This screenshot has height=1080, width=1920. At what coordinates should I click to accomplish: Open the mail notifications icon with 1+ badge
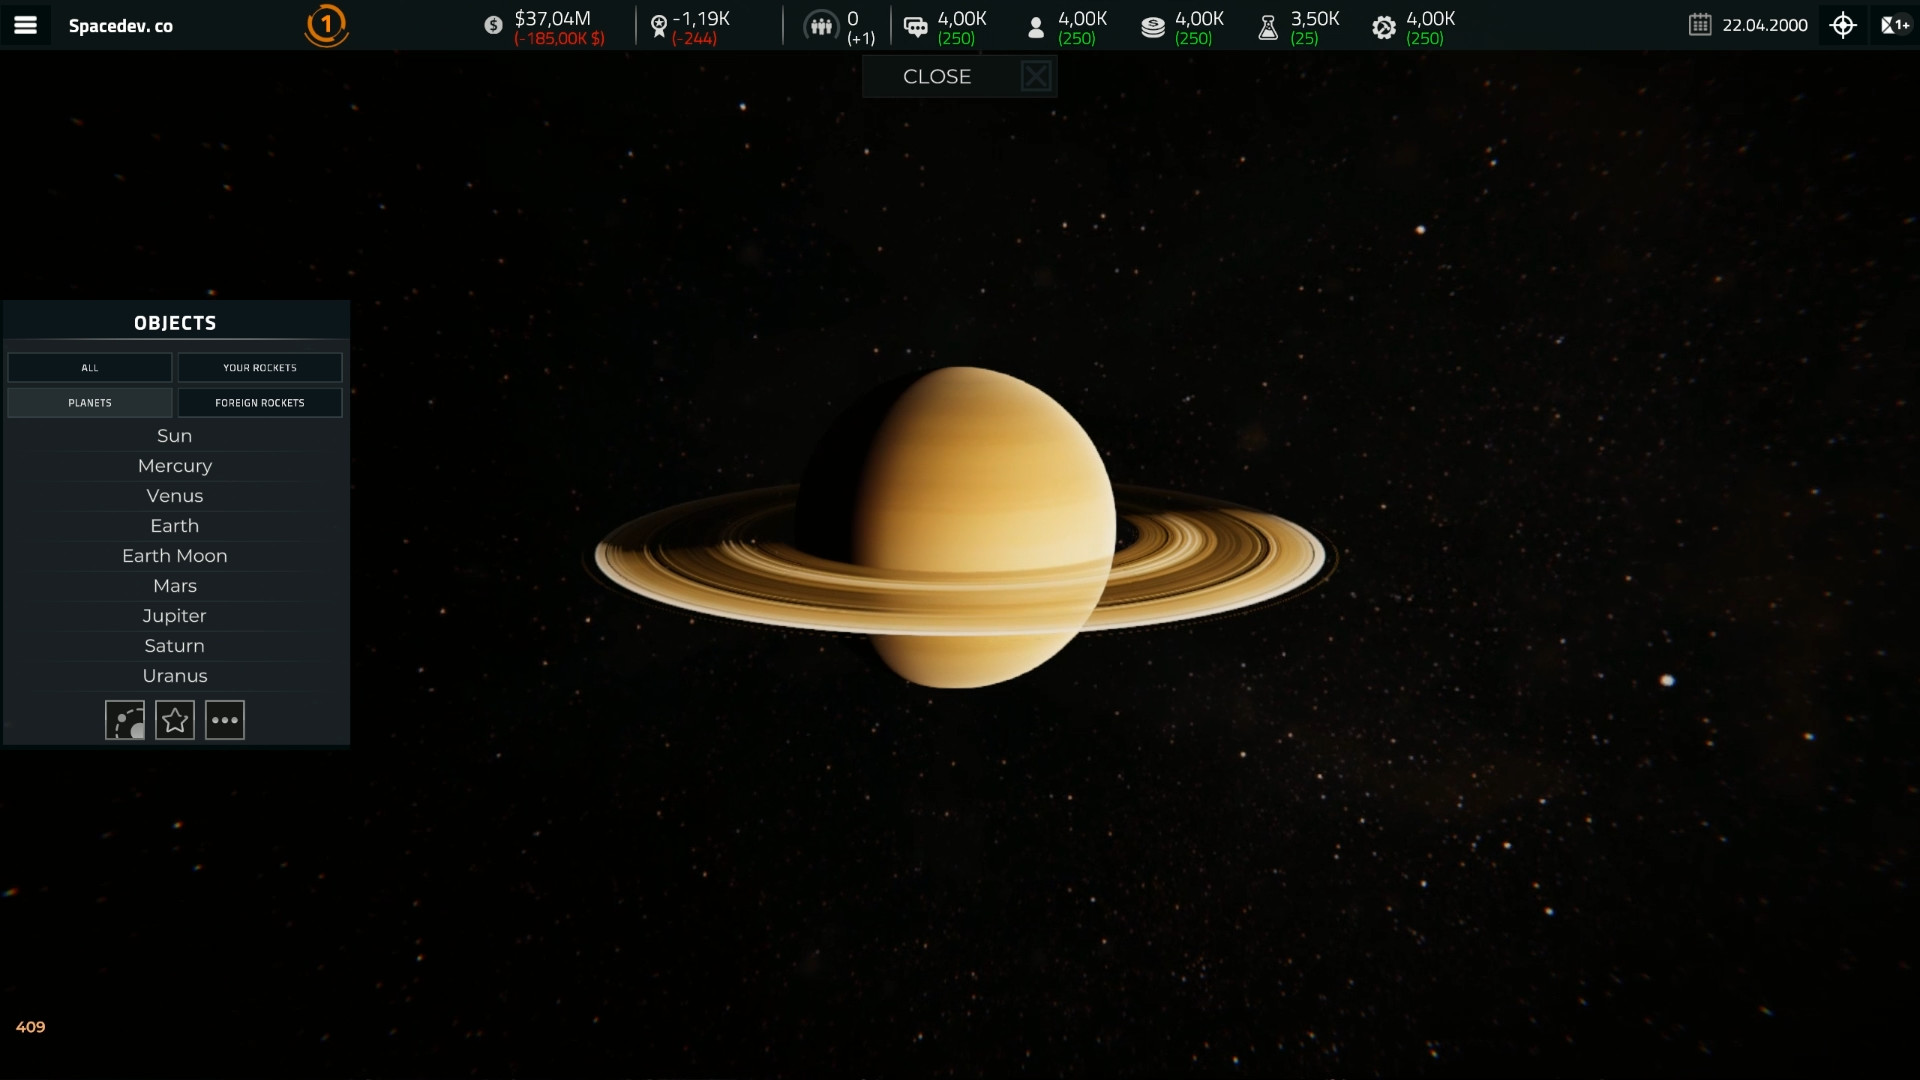point(1895,25)
